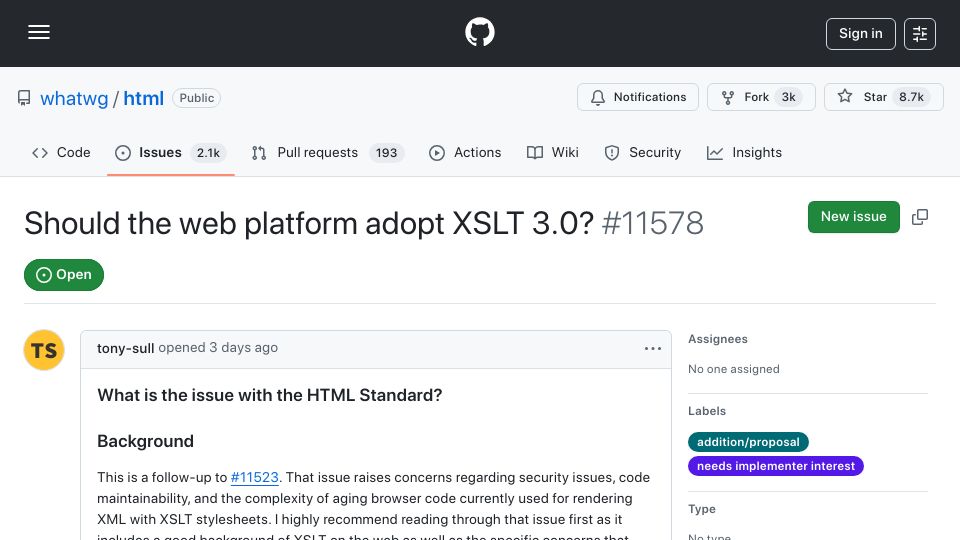Follow the #11523 issue link
The image size is (960, 540).
[x=254, y=478]
